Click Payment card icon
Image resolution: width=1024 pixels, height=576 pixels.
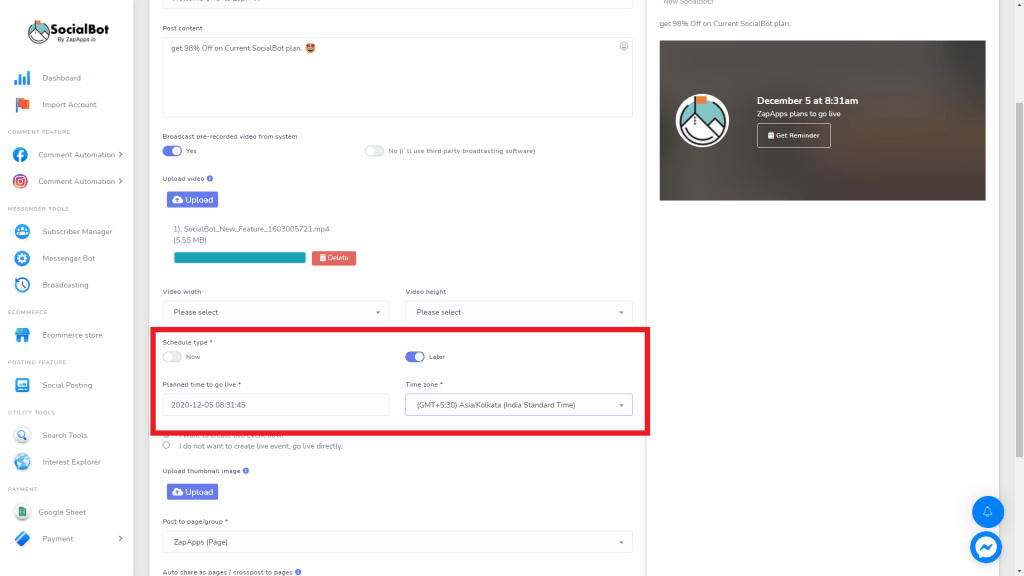[x=22, y=539]
